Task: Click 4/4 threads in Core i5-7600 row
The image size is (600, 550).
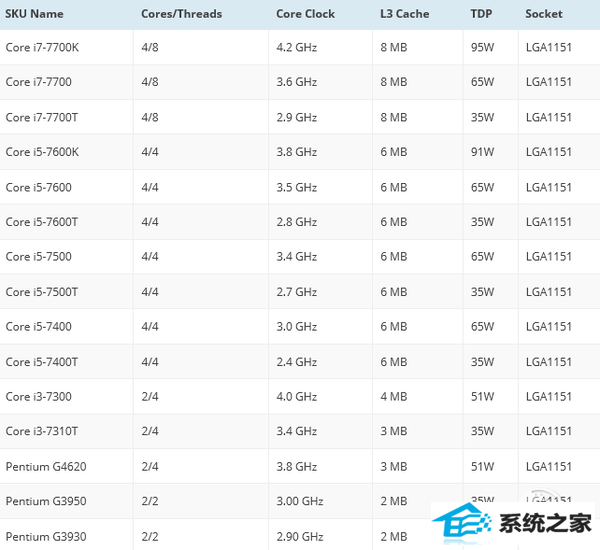Action: (150, 188)
